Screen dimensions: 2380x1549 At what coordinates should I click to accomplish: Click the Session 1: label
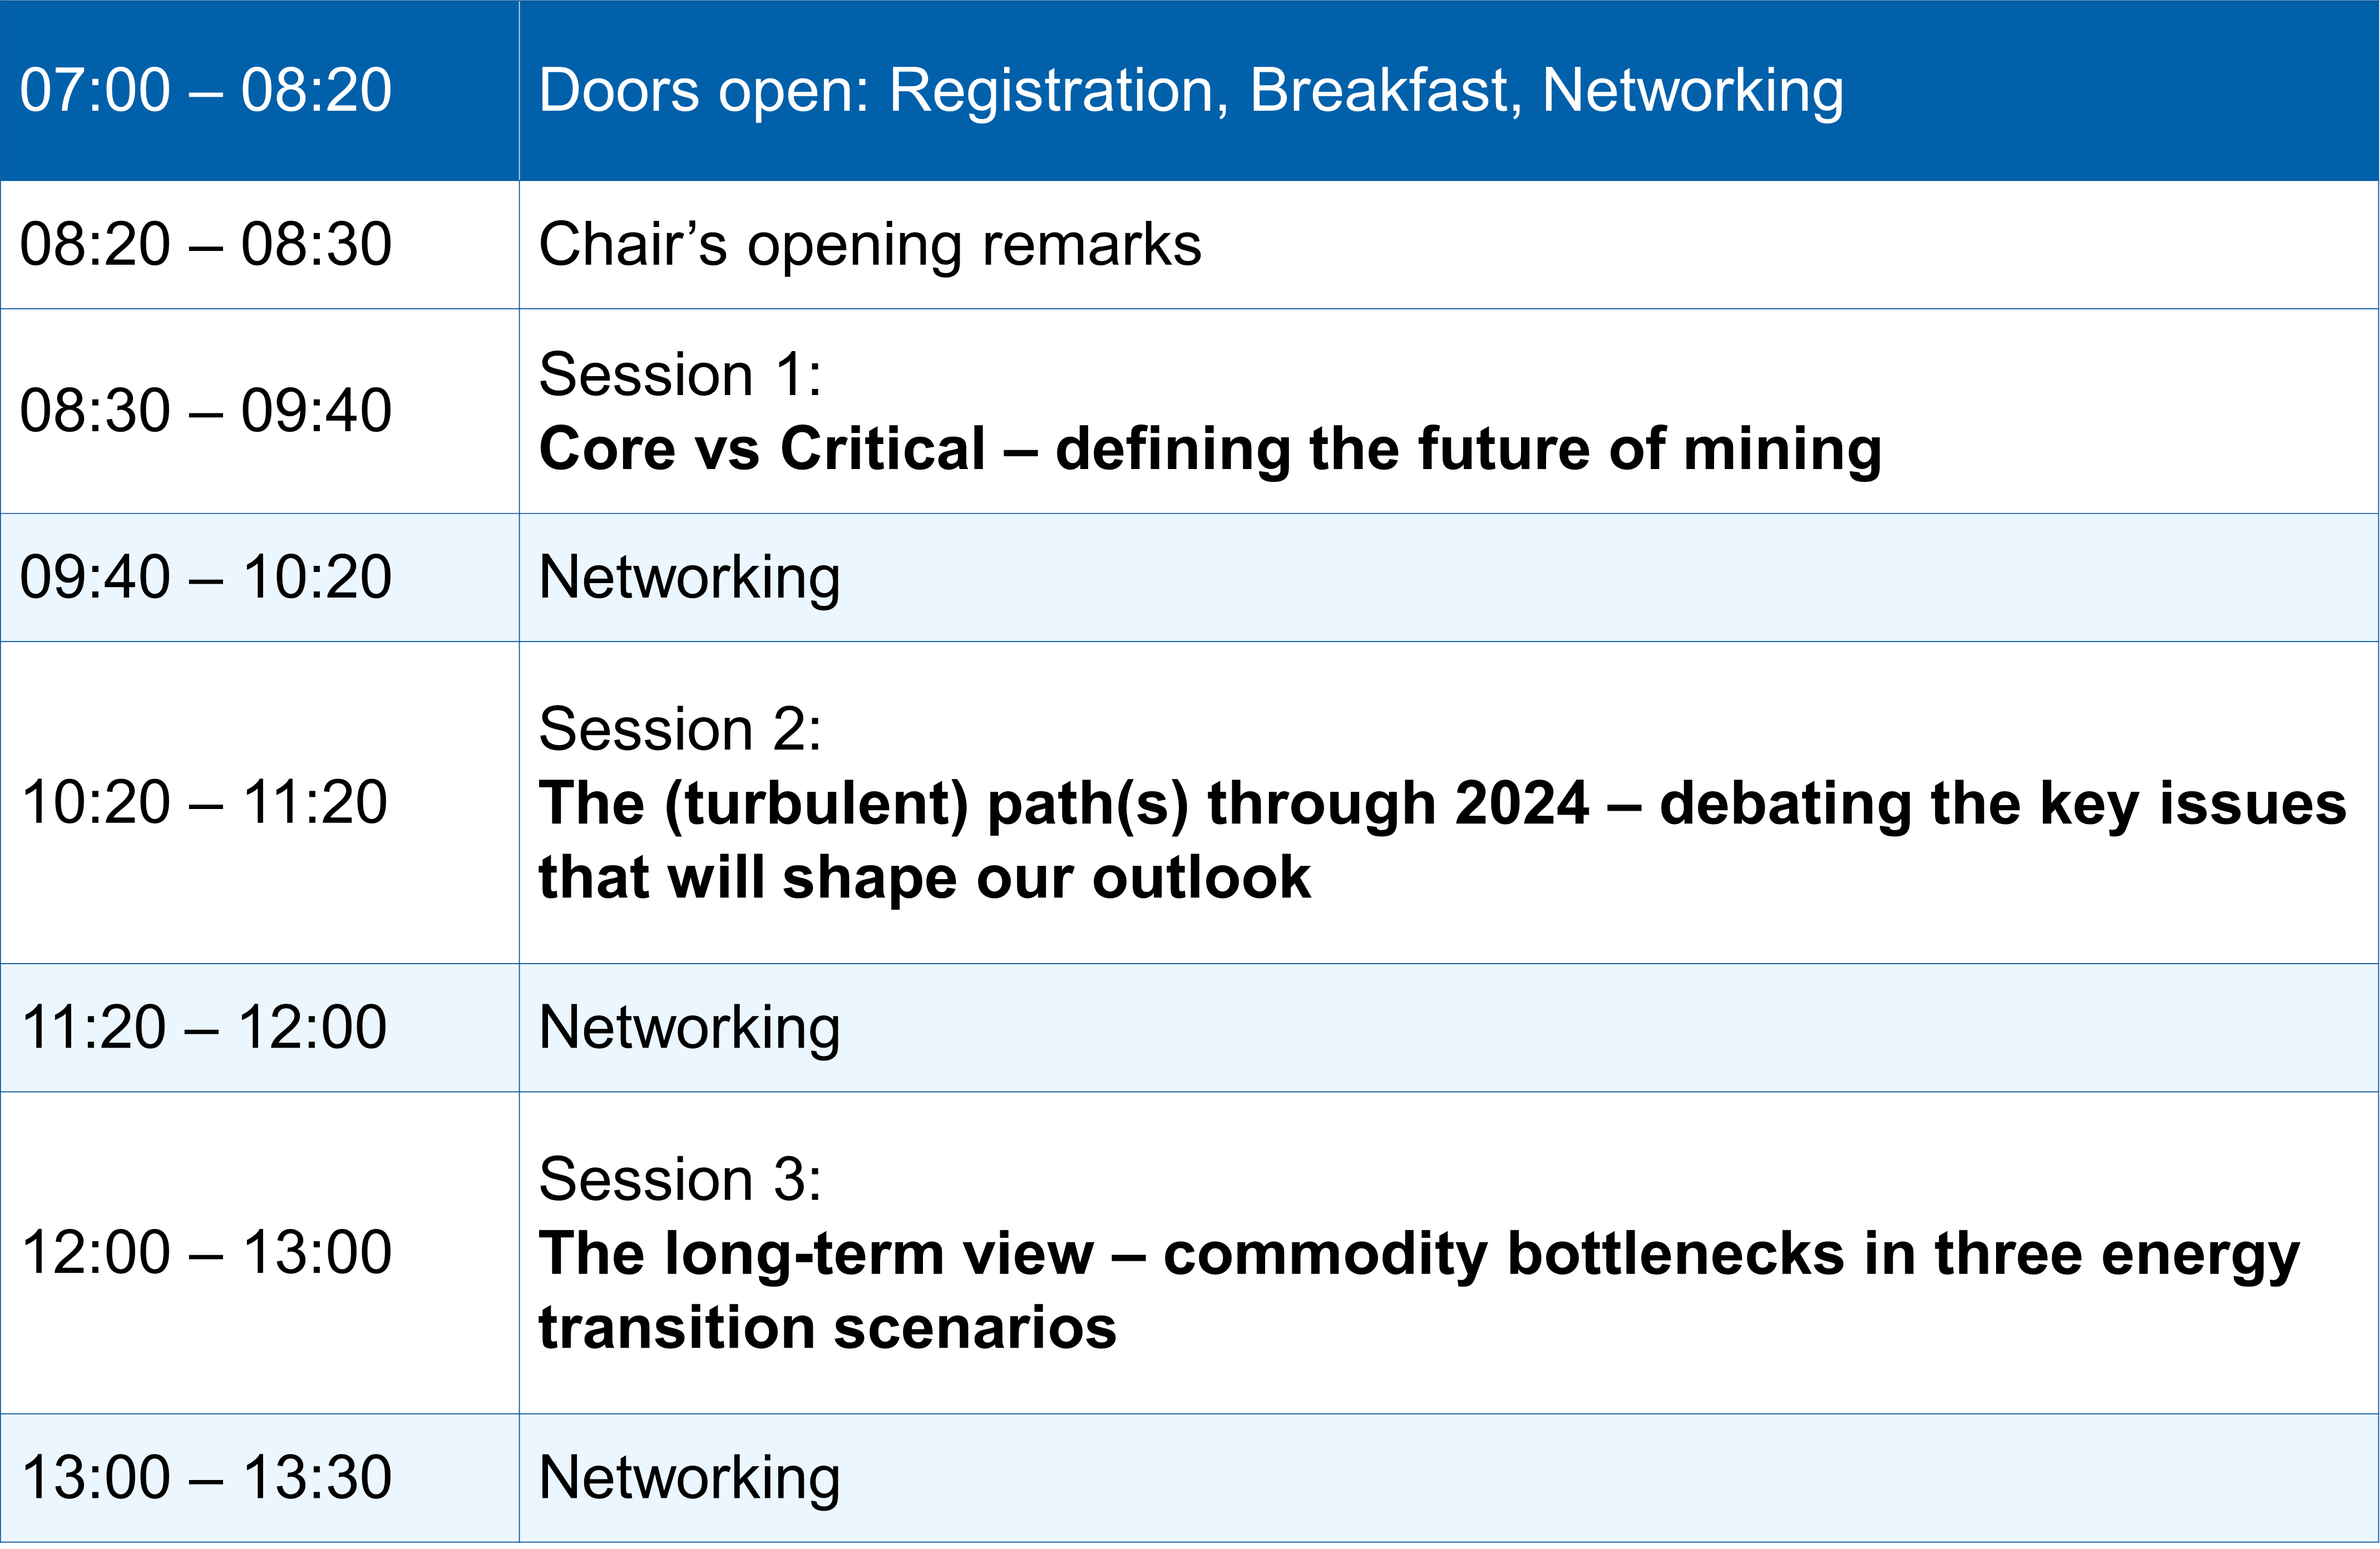click(680, 374)
